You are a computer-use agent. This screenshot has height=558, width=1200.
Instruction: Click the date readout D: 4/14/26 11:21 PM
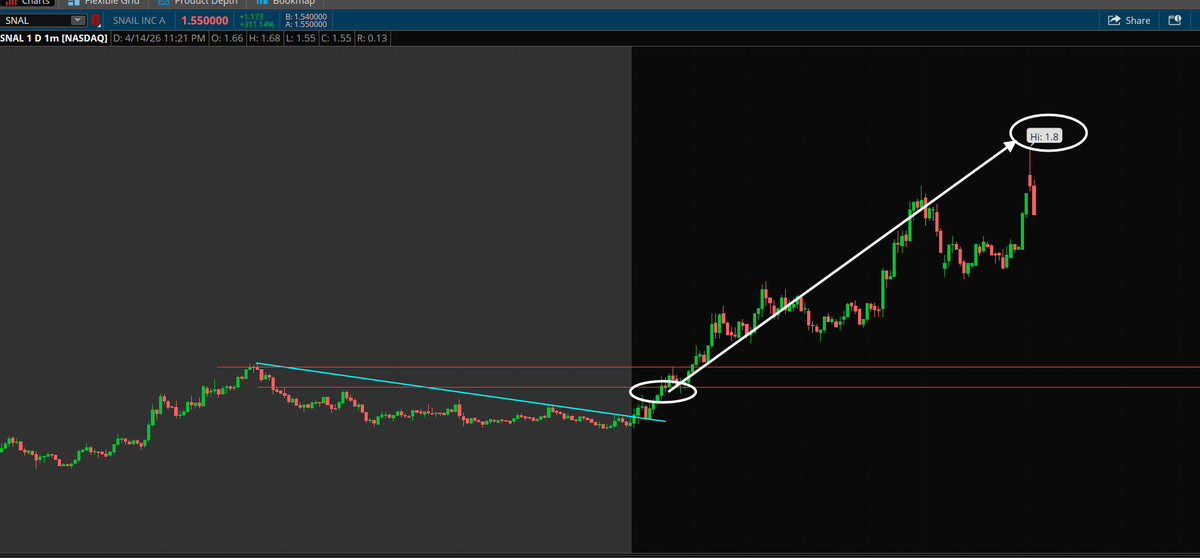coord(159,38)
